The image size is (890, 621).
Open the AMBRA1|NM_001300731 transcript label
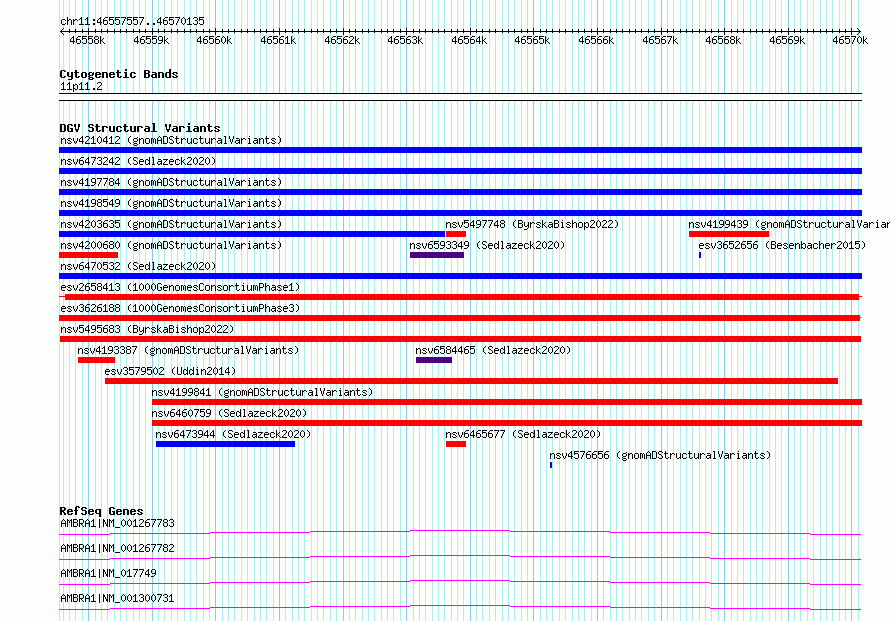[x=117, y=598]
